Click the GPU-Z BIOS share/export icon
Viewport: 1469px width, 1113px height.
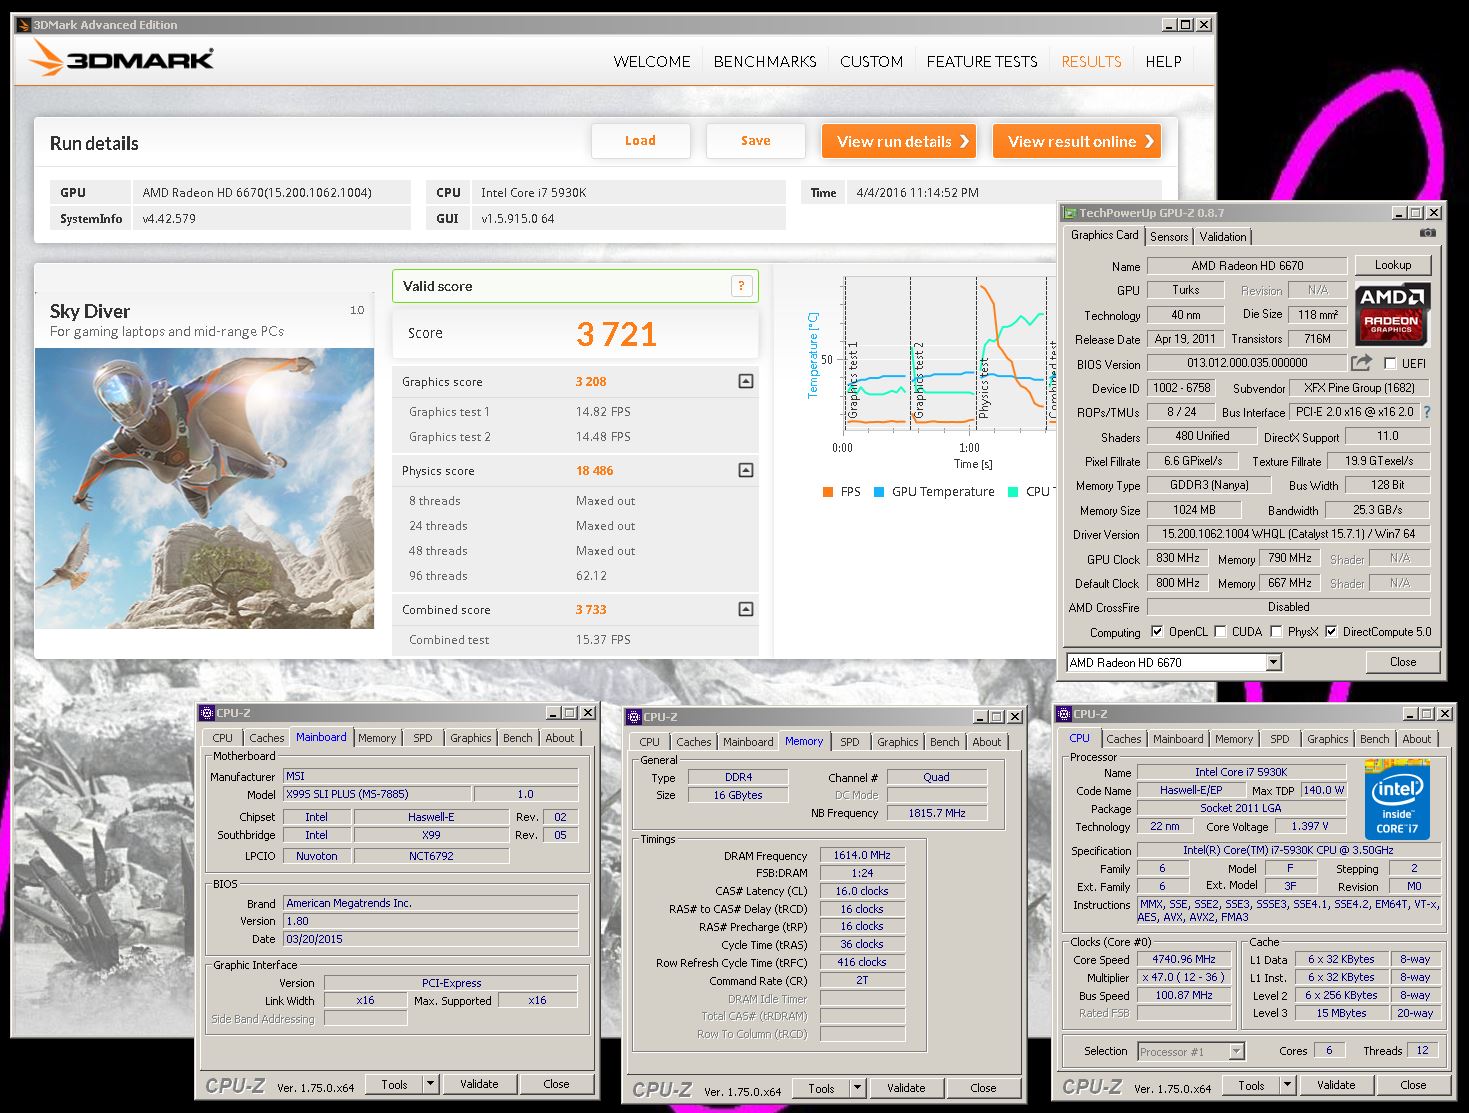click(x=1361, y=363)
